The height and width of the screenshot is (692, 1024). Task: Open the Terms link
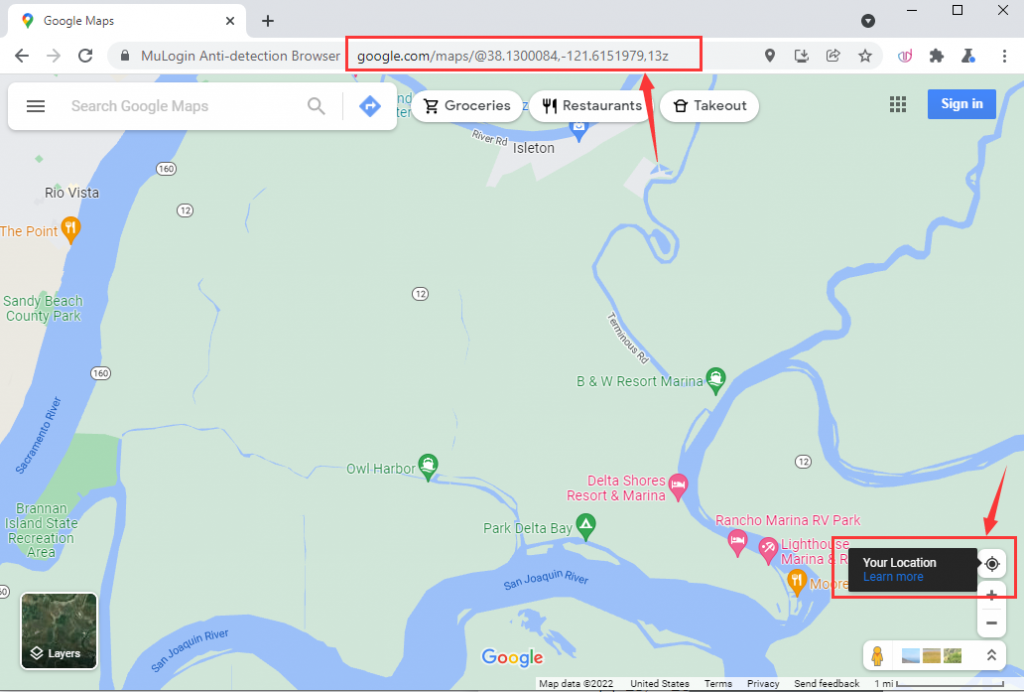(718, 684)
